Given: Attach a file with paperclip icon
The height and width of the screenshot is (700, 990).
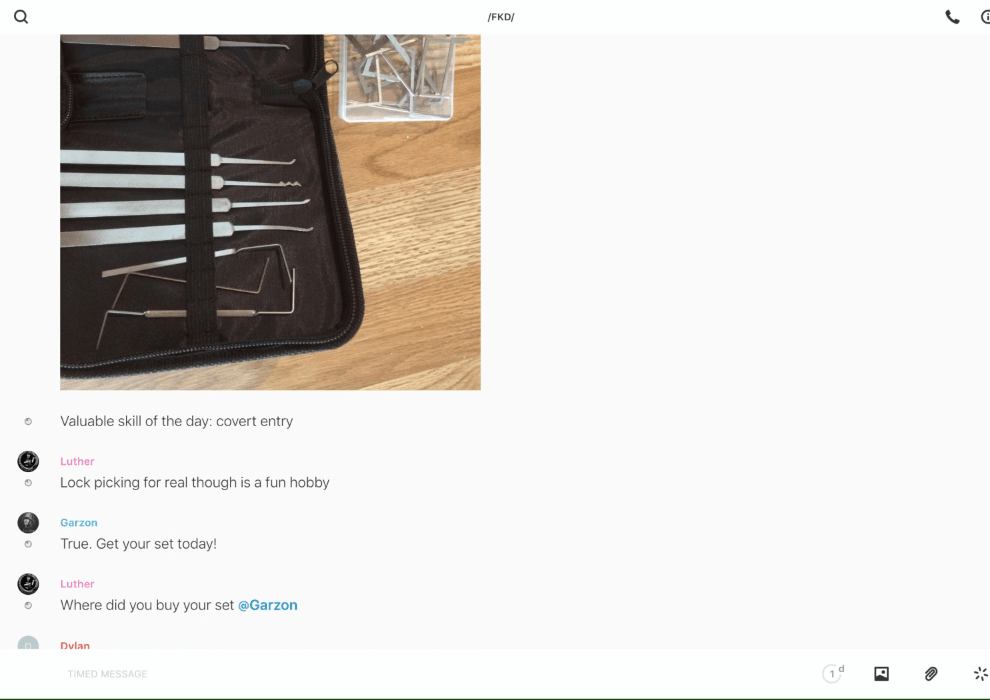Looking at the screenshot, I should (x=931, y=673).
